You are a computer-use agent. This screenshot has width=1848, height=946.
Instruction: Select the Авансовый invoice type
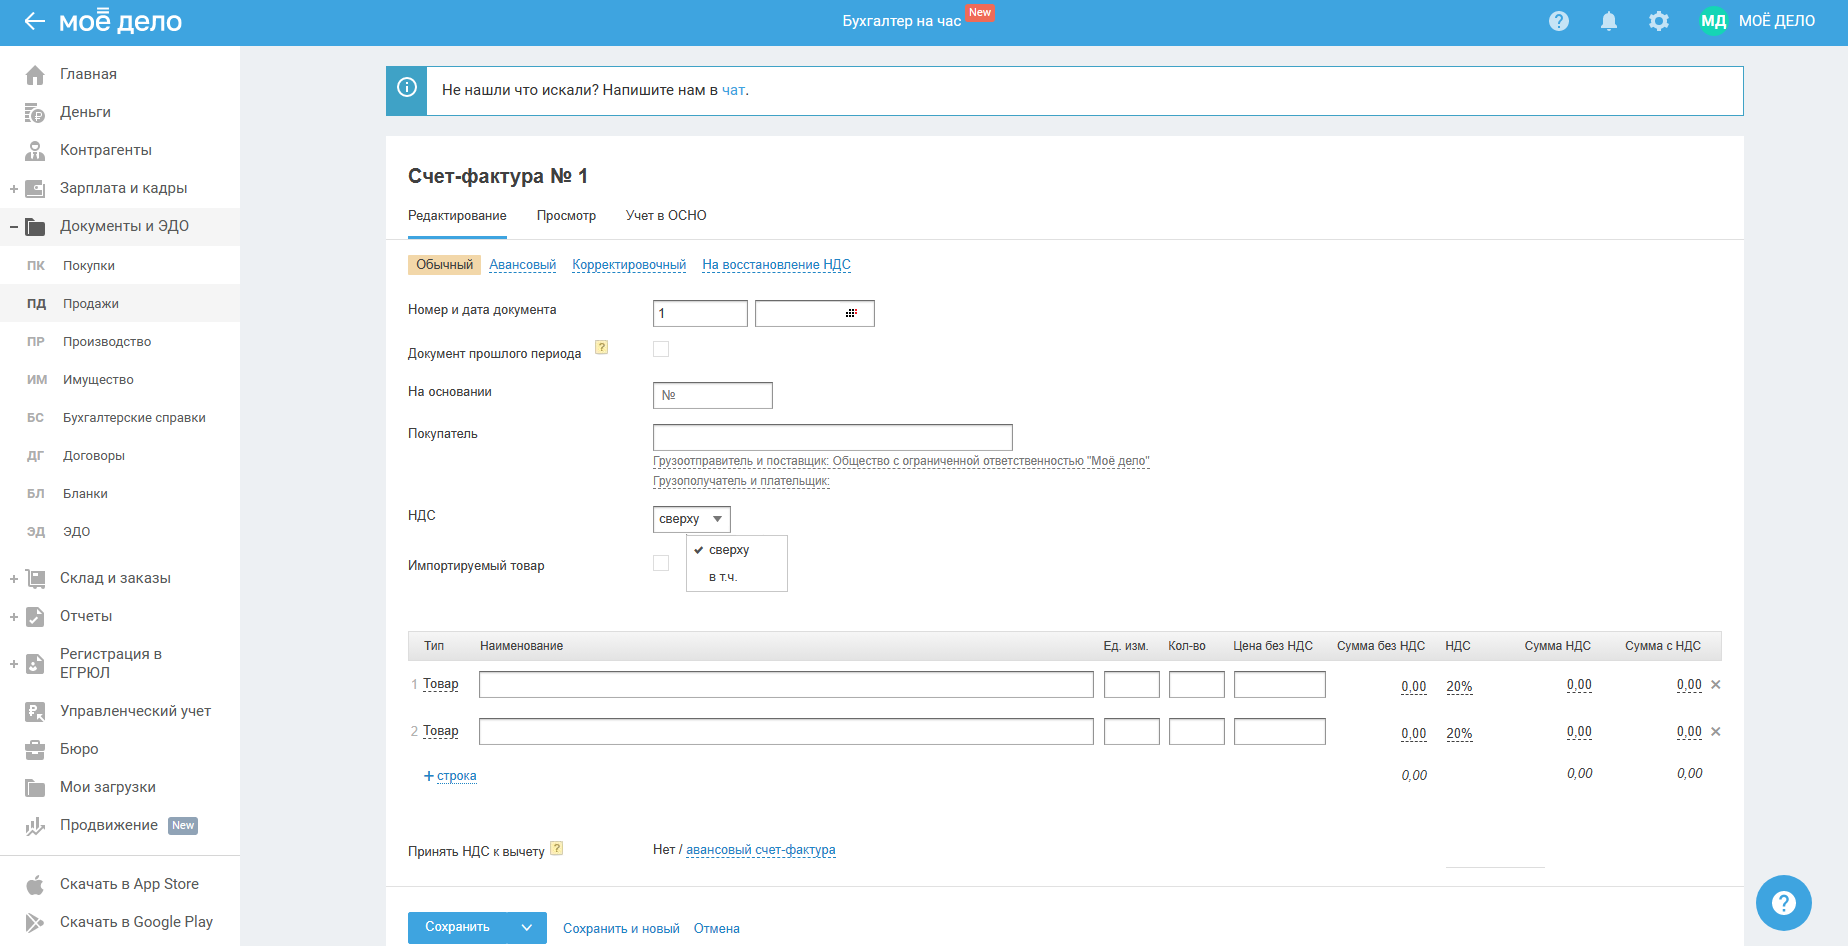(x=522, y=265)
